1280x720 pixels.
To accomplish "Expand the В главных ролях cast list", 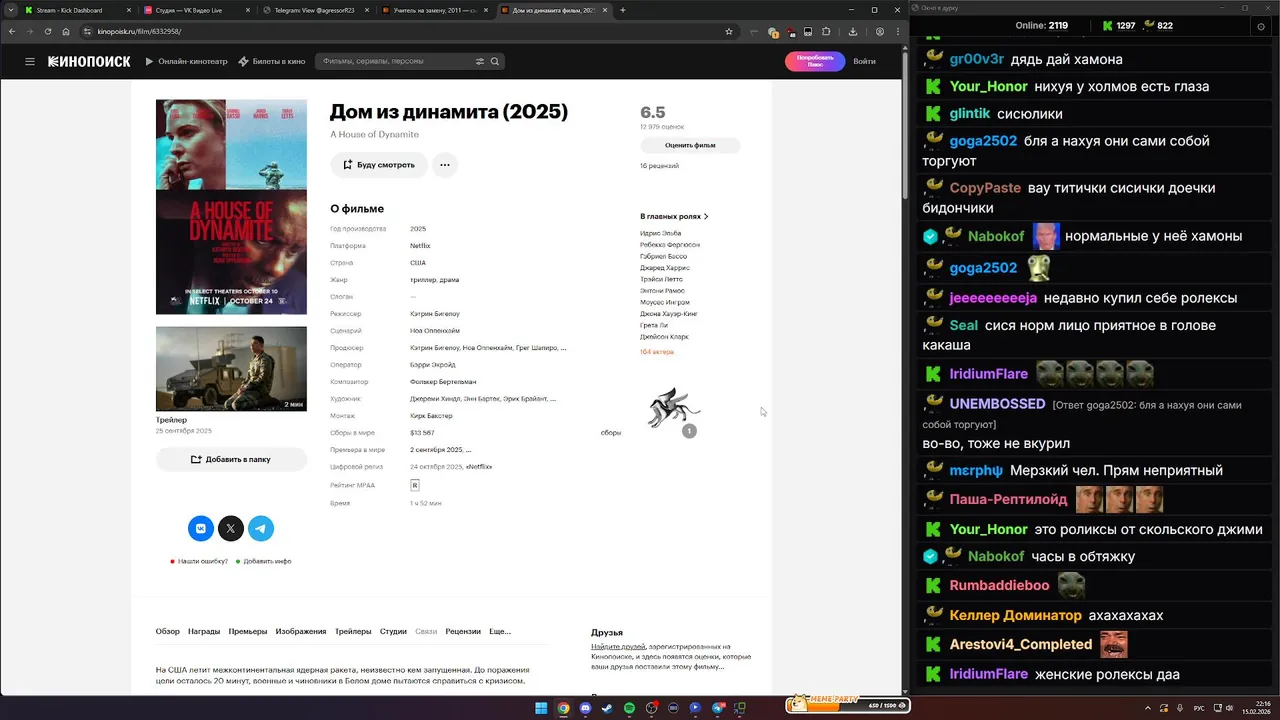I will coord(674,216).
